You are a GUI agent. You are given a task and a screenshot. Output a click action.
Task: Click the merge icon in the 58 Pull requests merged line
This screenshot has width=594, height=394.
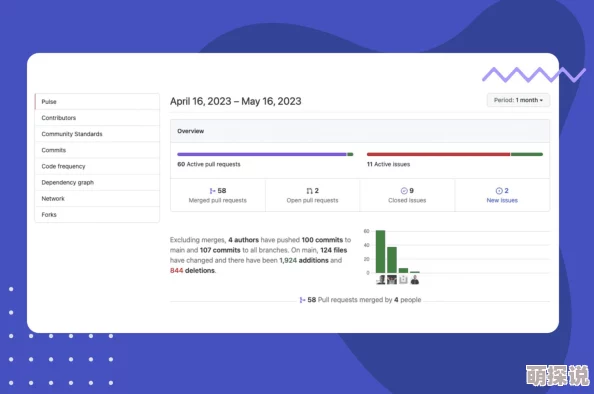click(x=302, y=300)
